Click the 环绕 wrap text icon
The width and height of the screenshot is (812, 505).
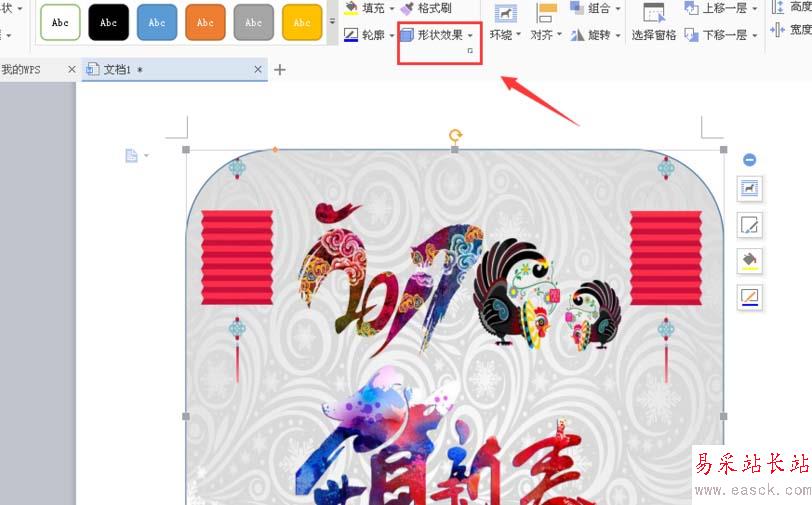point(505,13)
